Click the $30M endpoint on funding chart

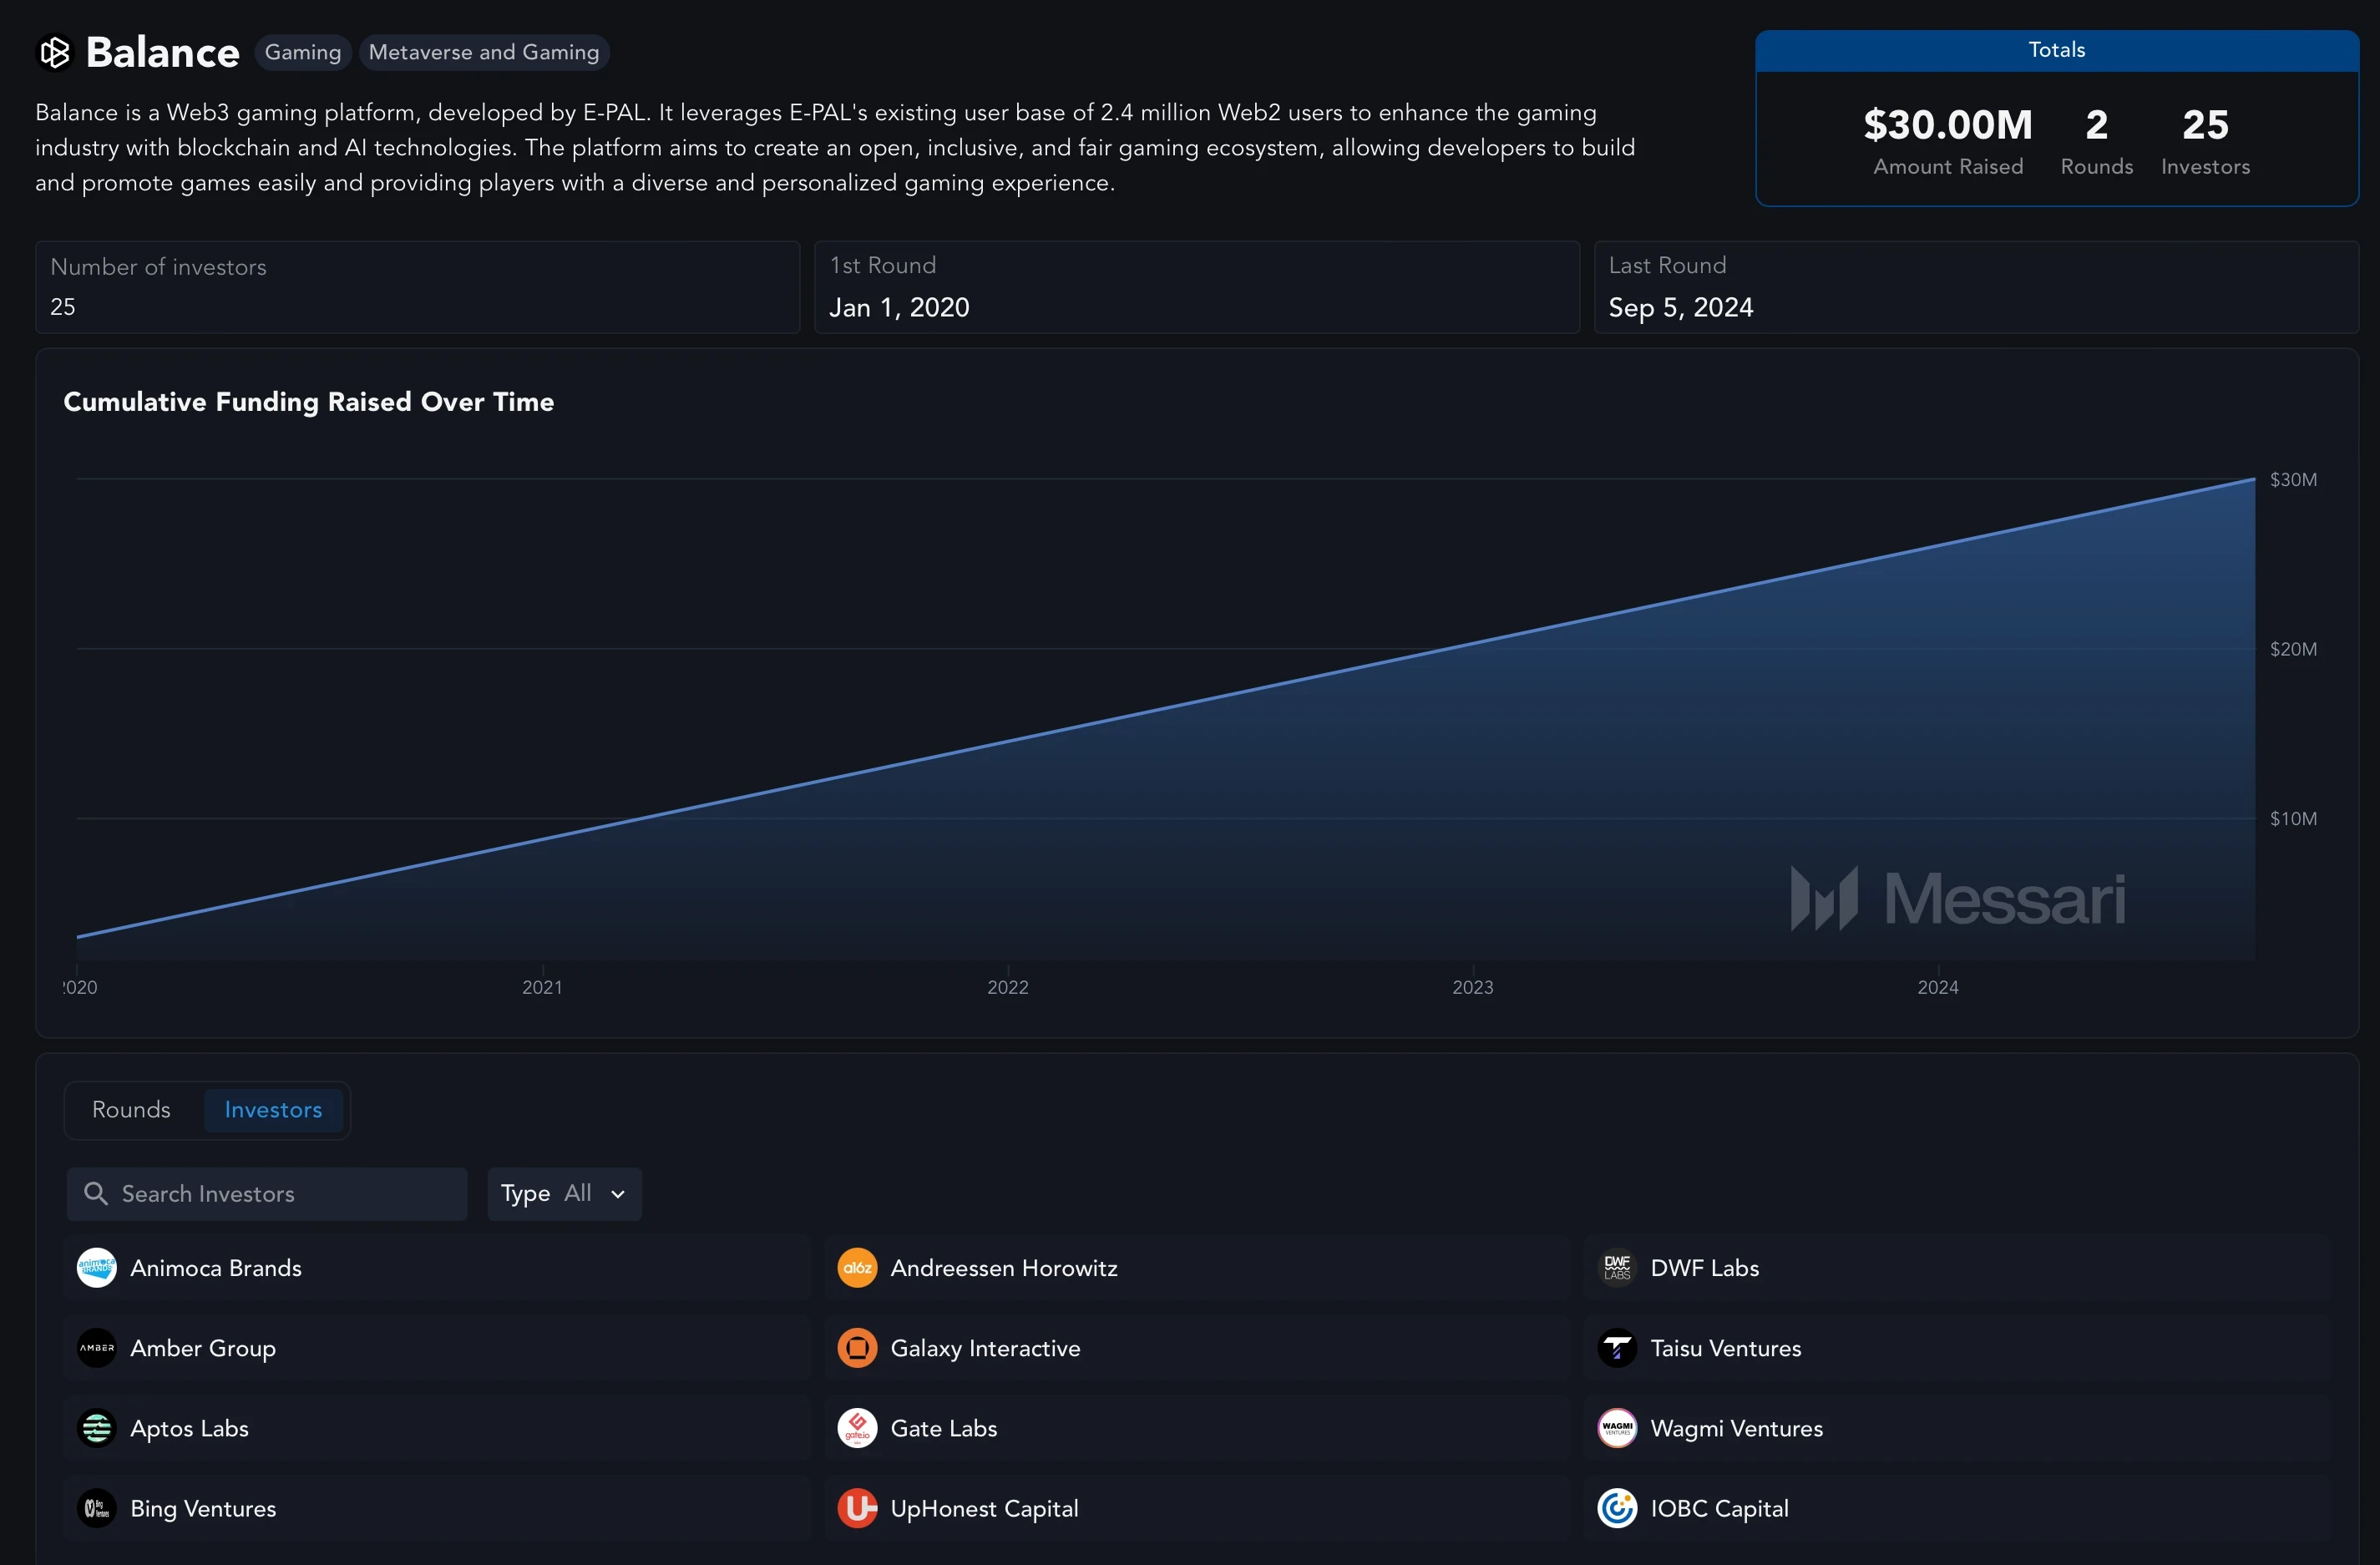click(x=2254, y=479)
